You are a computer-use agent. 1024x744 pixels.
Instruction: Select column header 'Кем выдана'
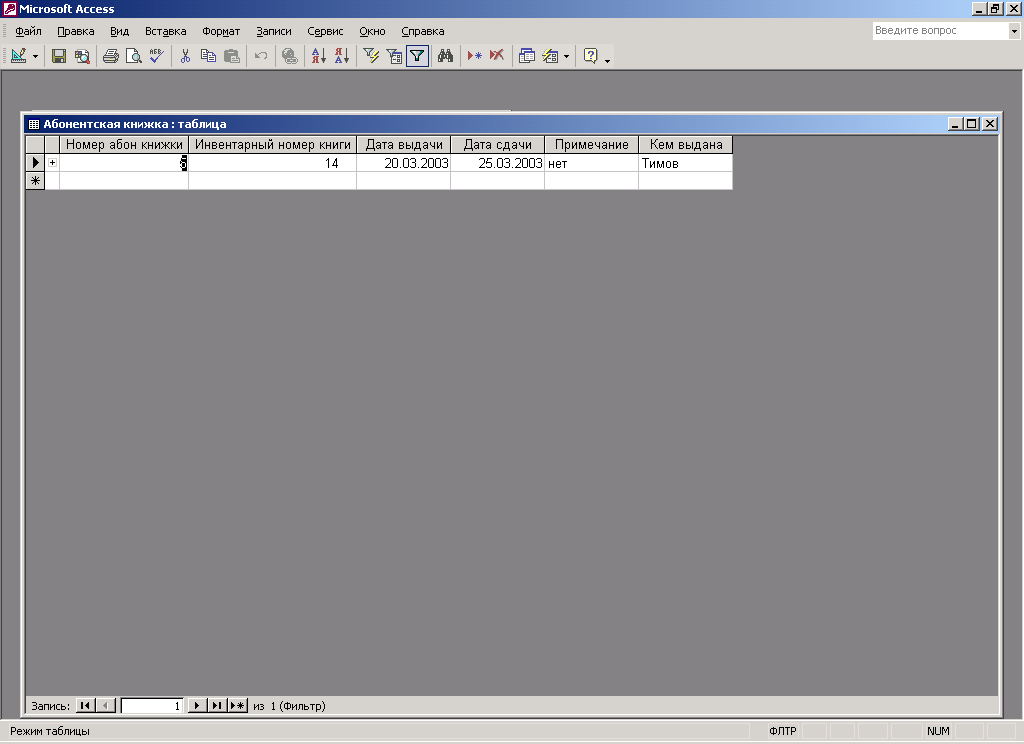click(x=686, y=144)
